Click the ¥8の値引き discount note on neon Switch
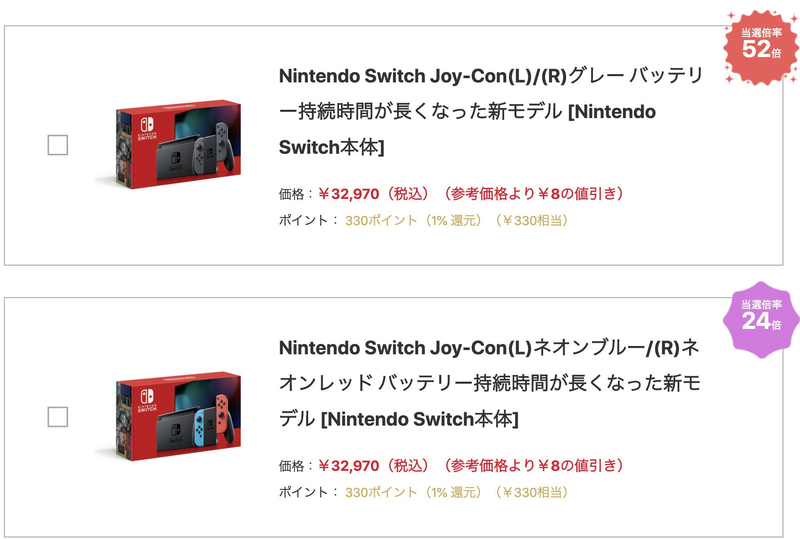The width and height of the screenshot is (800, 539). tap(580, 466)
